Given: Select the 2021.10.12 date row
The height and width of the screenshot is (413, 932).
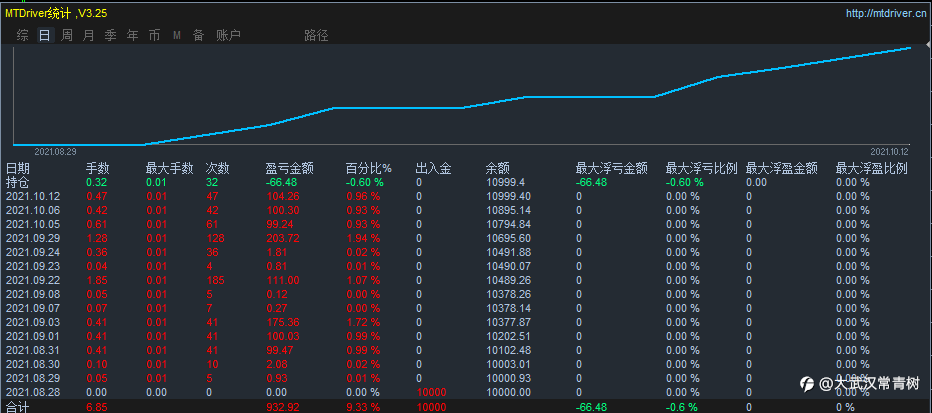Looking at the screenshot, I should click(466, 196).
